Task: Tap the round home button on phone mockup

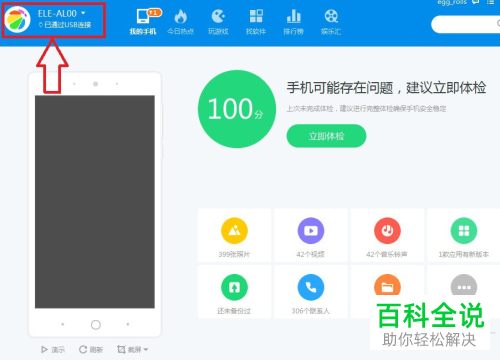Action: click(x=96, y=324)
